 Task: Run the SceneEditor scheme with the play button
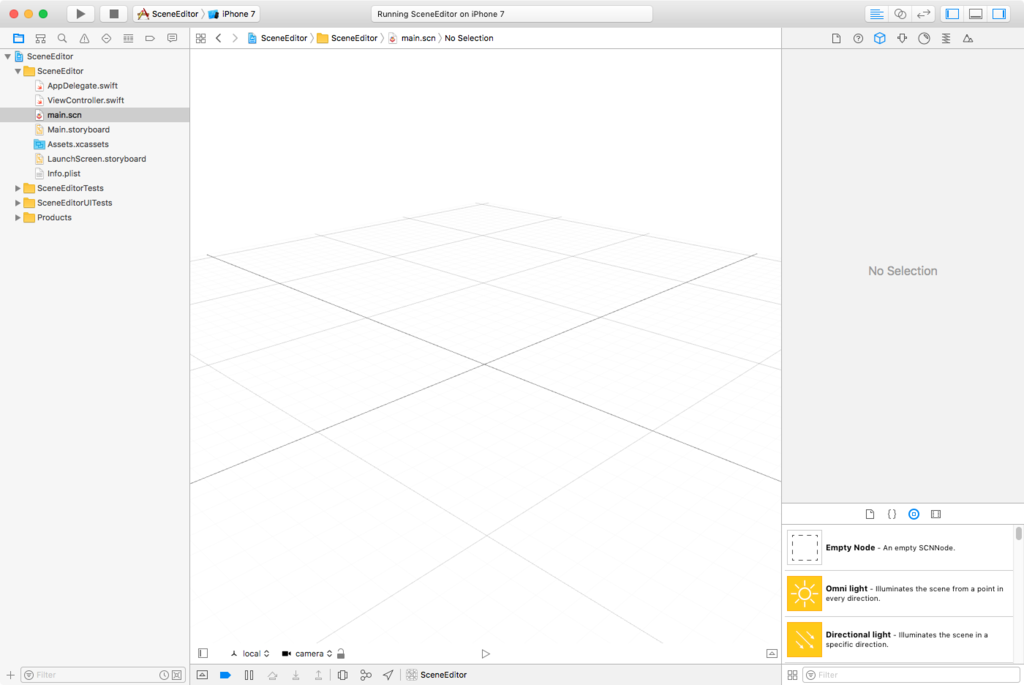coord(80,14)
